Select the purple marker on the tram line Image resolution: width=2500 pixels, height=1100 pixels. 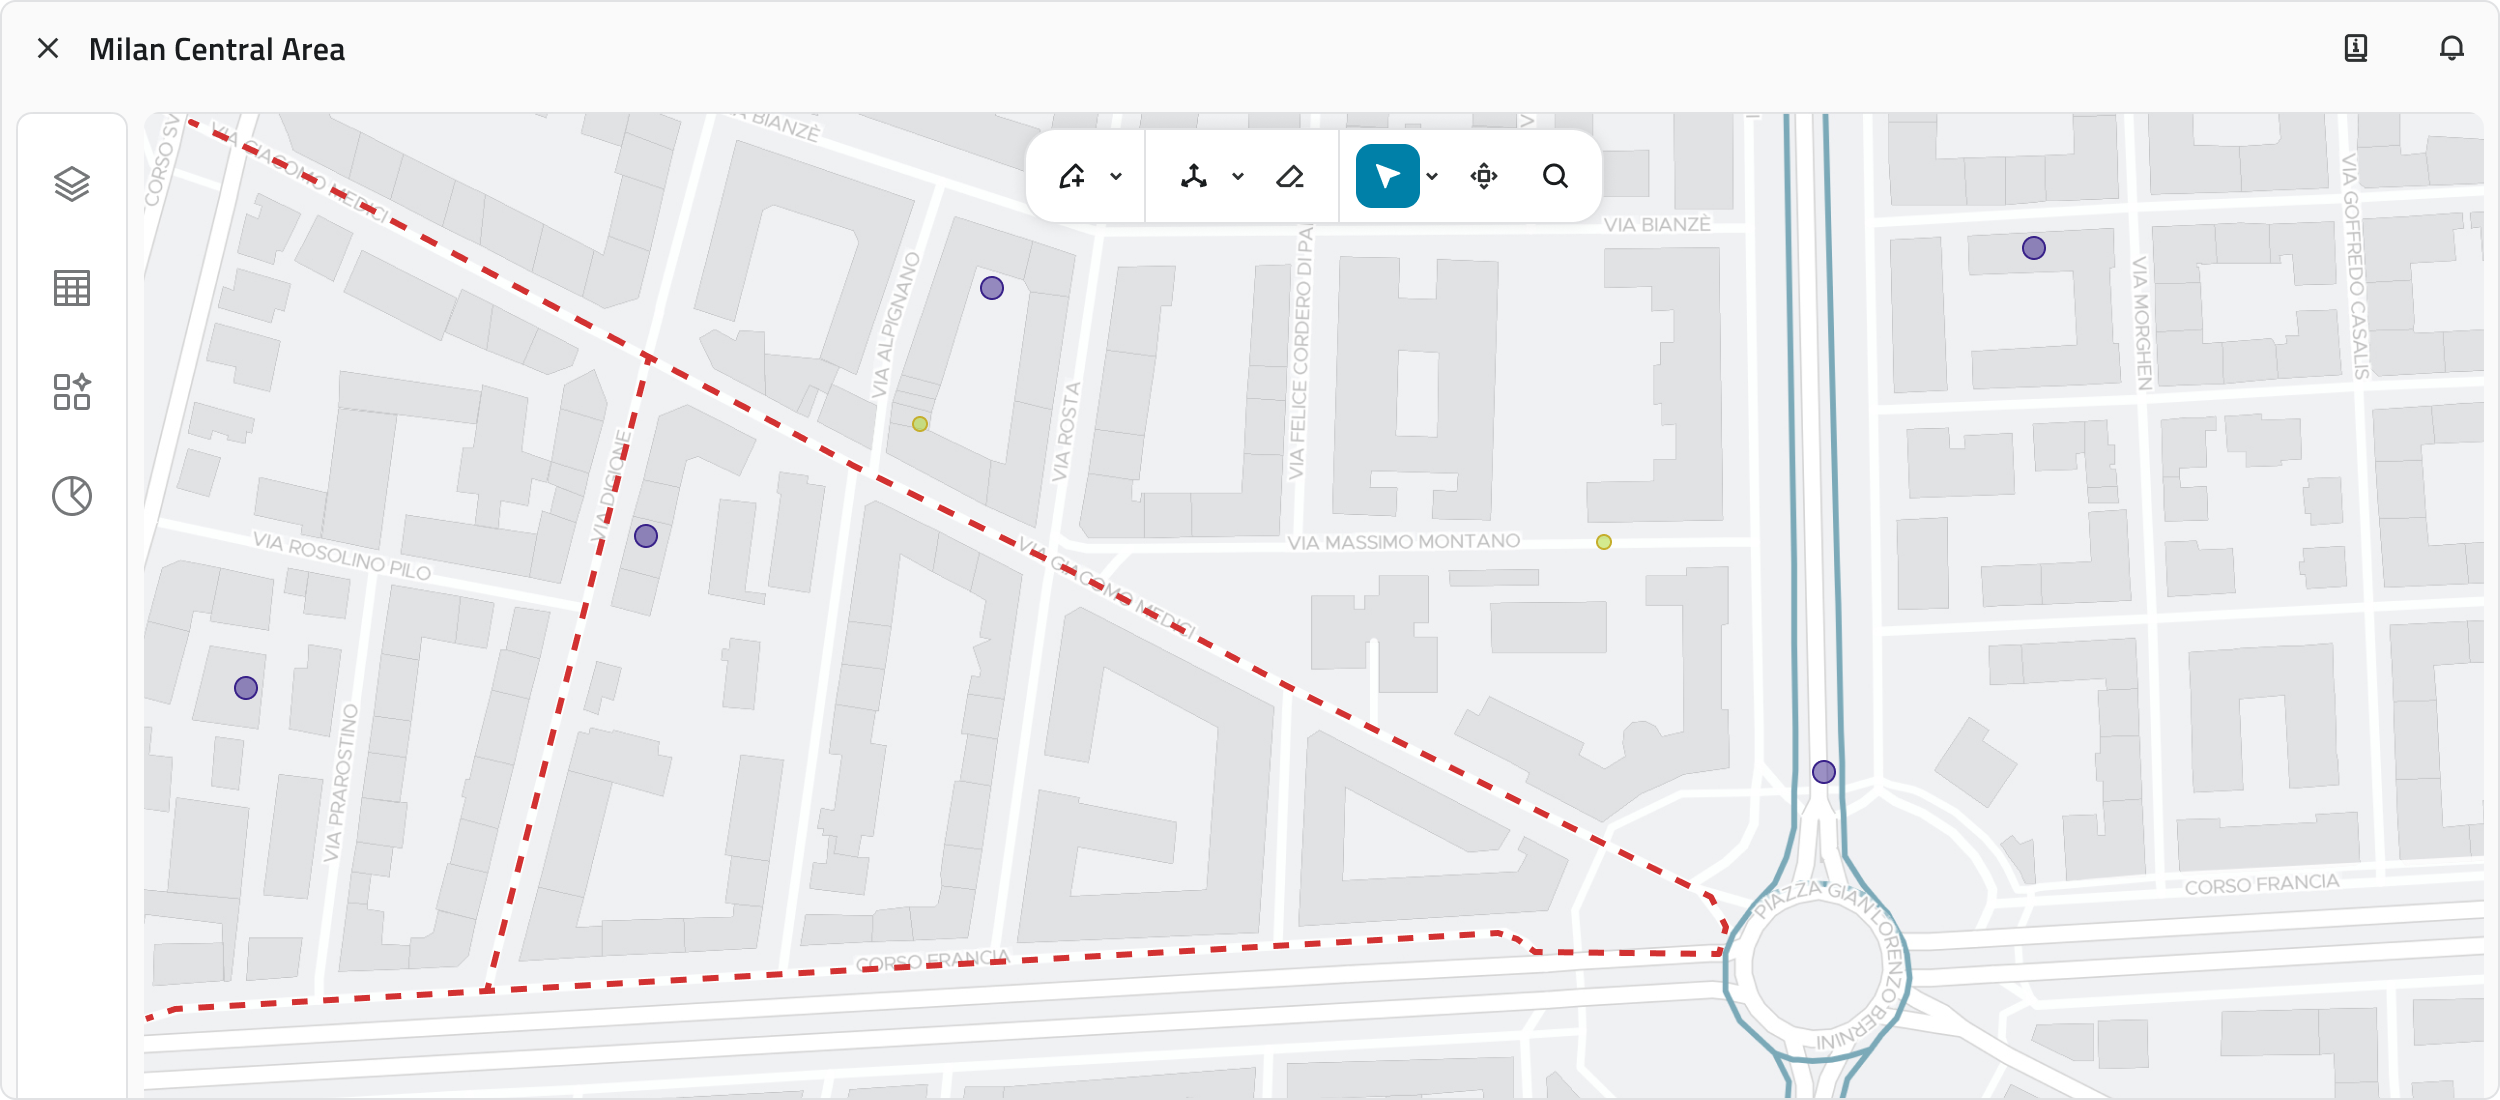click(x=1824, y=772)
